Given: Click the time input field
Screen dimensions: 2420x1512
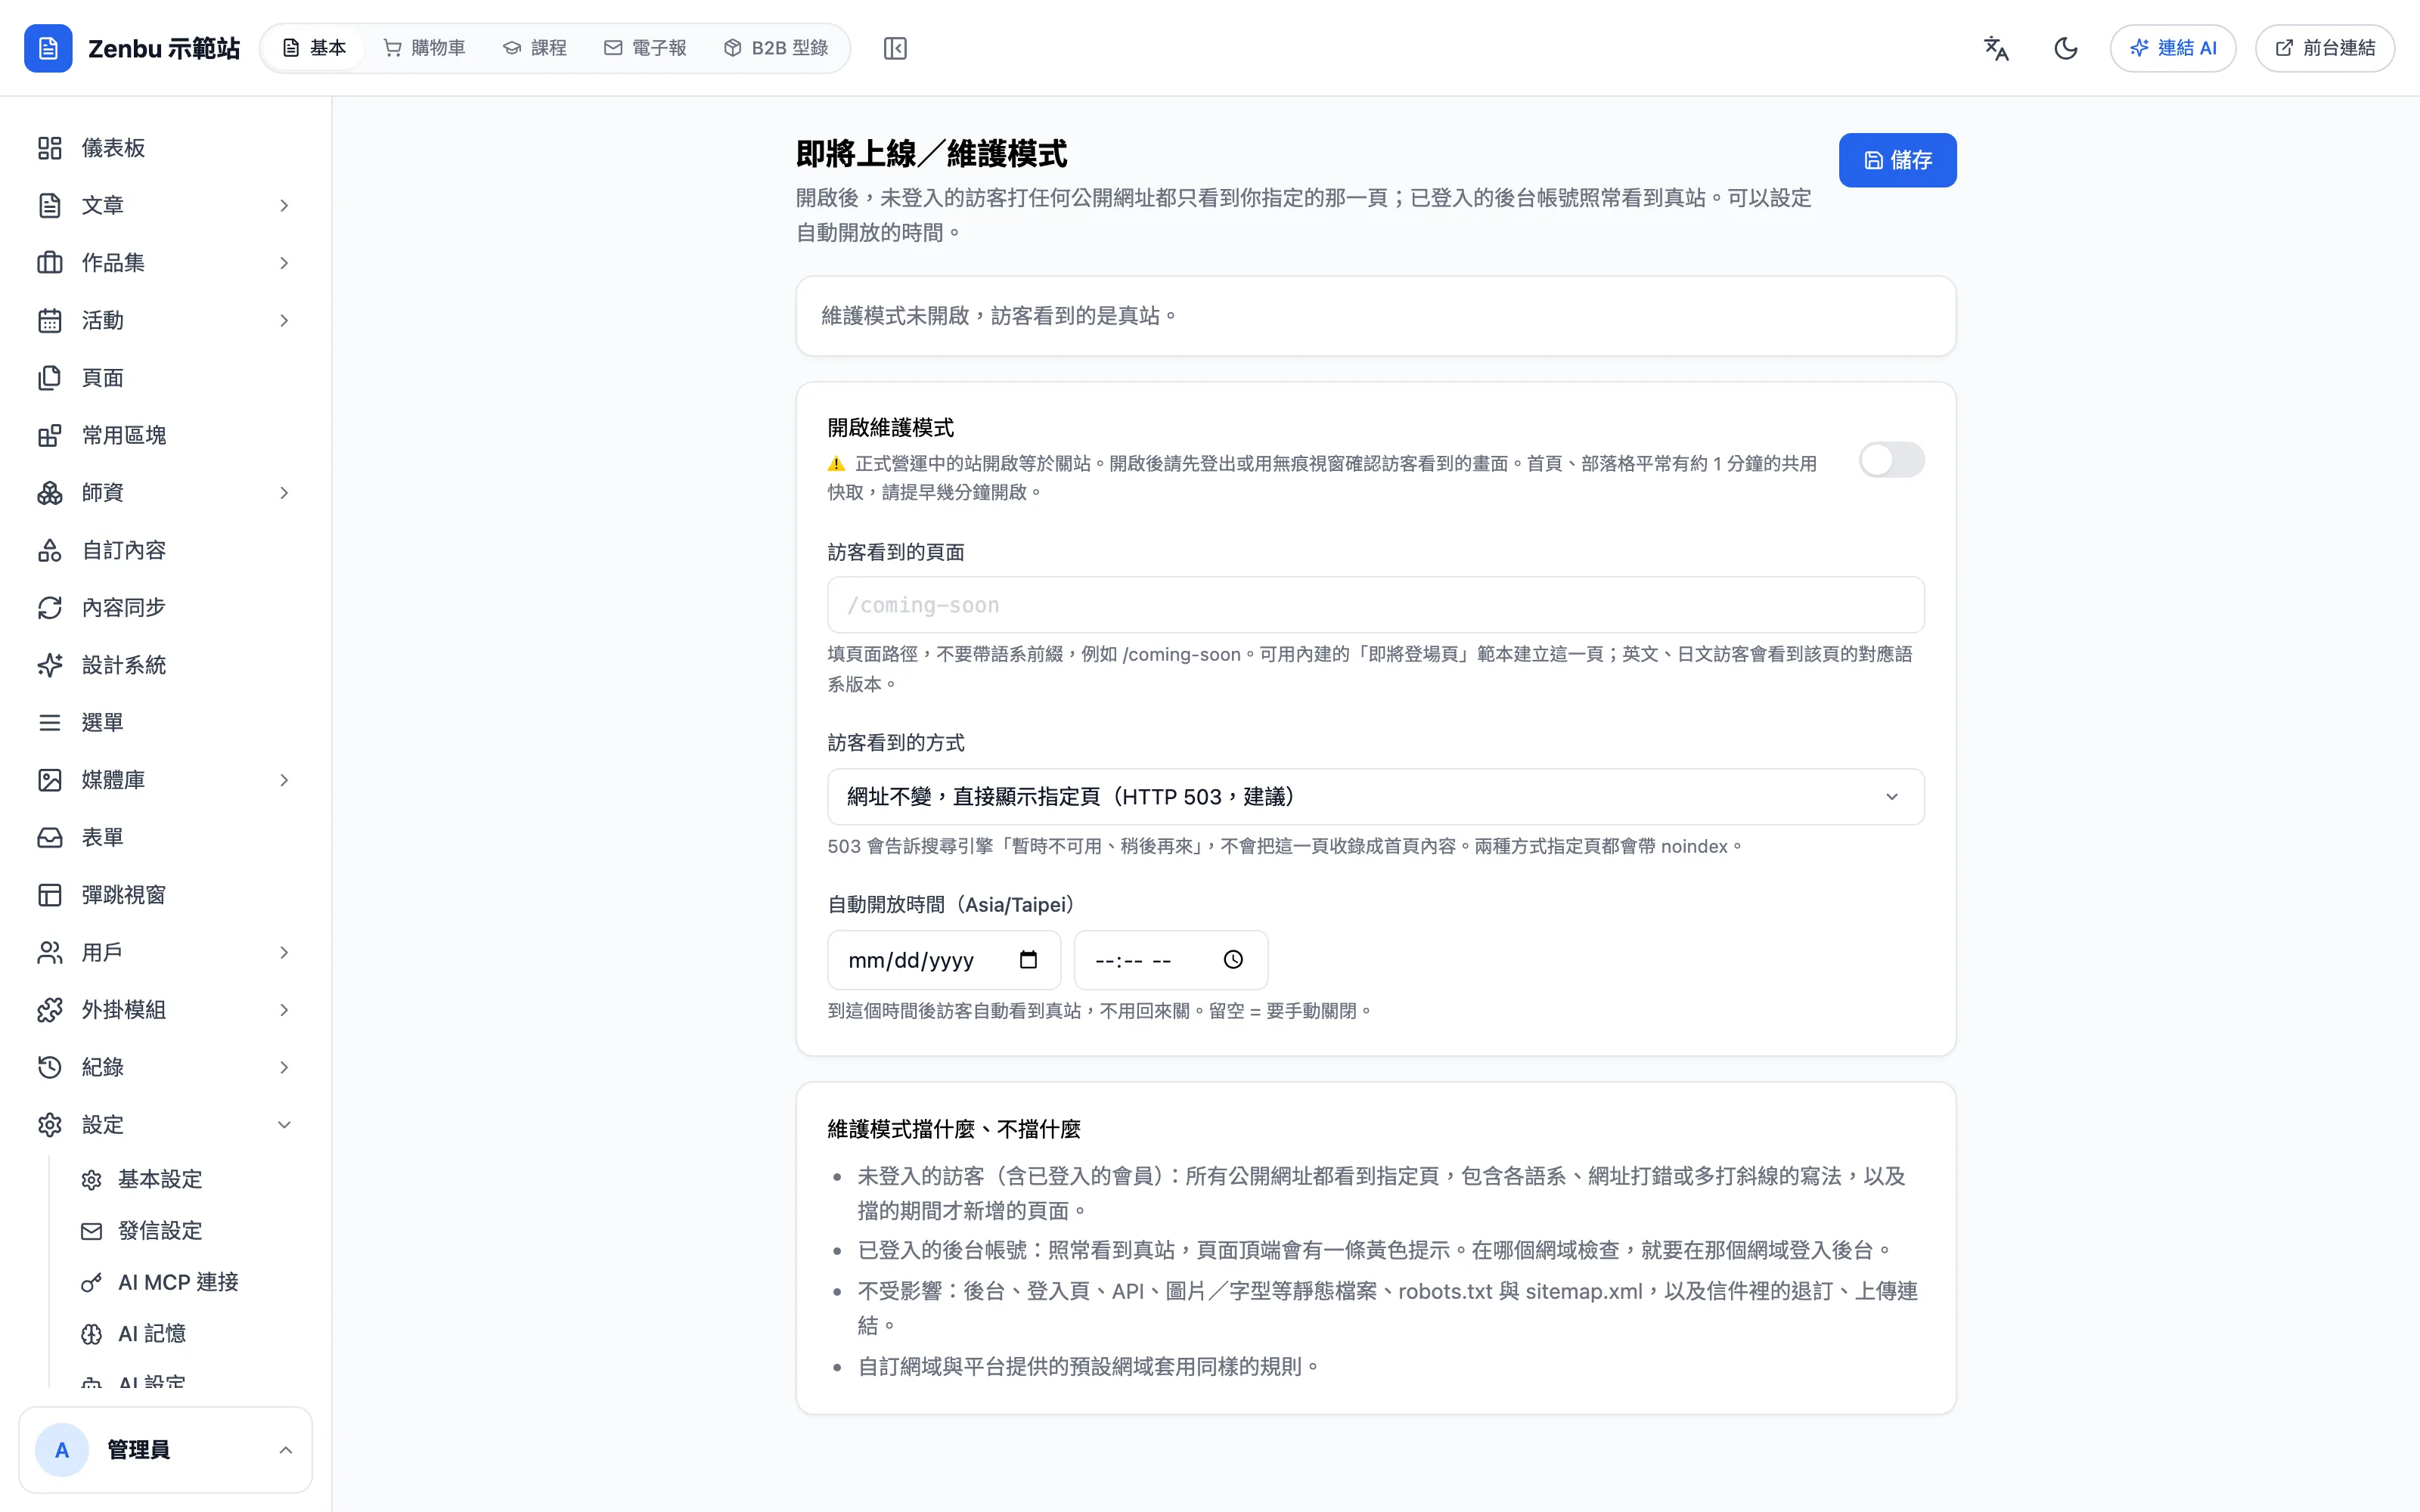Looking at the screenshot, I should (x=1171, y=960).
